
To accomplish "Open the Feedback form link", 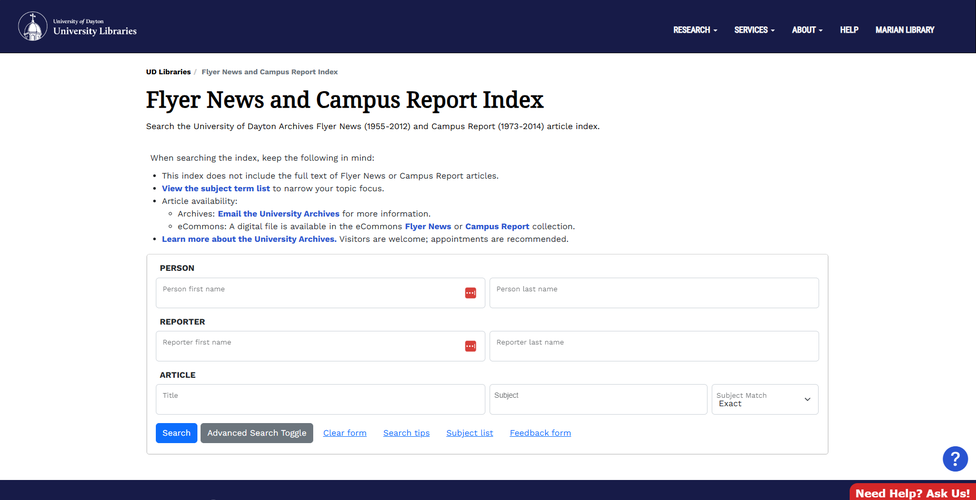I will pyautogui.click(x=540, y=433).
